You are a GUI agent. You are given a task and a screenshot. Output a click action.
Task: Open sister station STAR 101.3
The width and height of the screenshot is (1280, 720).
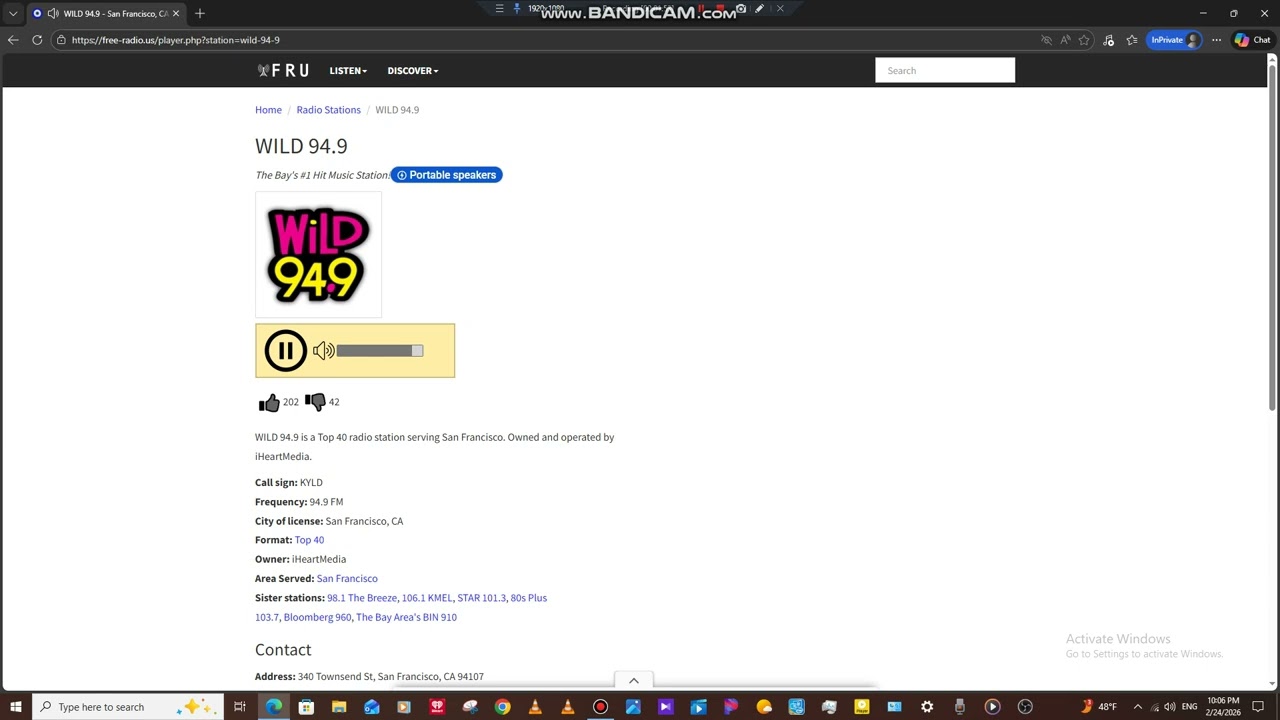[x=481, y=598]
